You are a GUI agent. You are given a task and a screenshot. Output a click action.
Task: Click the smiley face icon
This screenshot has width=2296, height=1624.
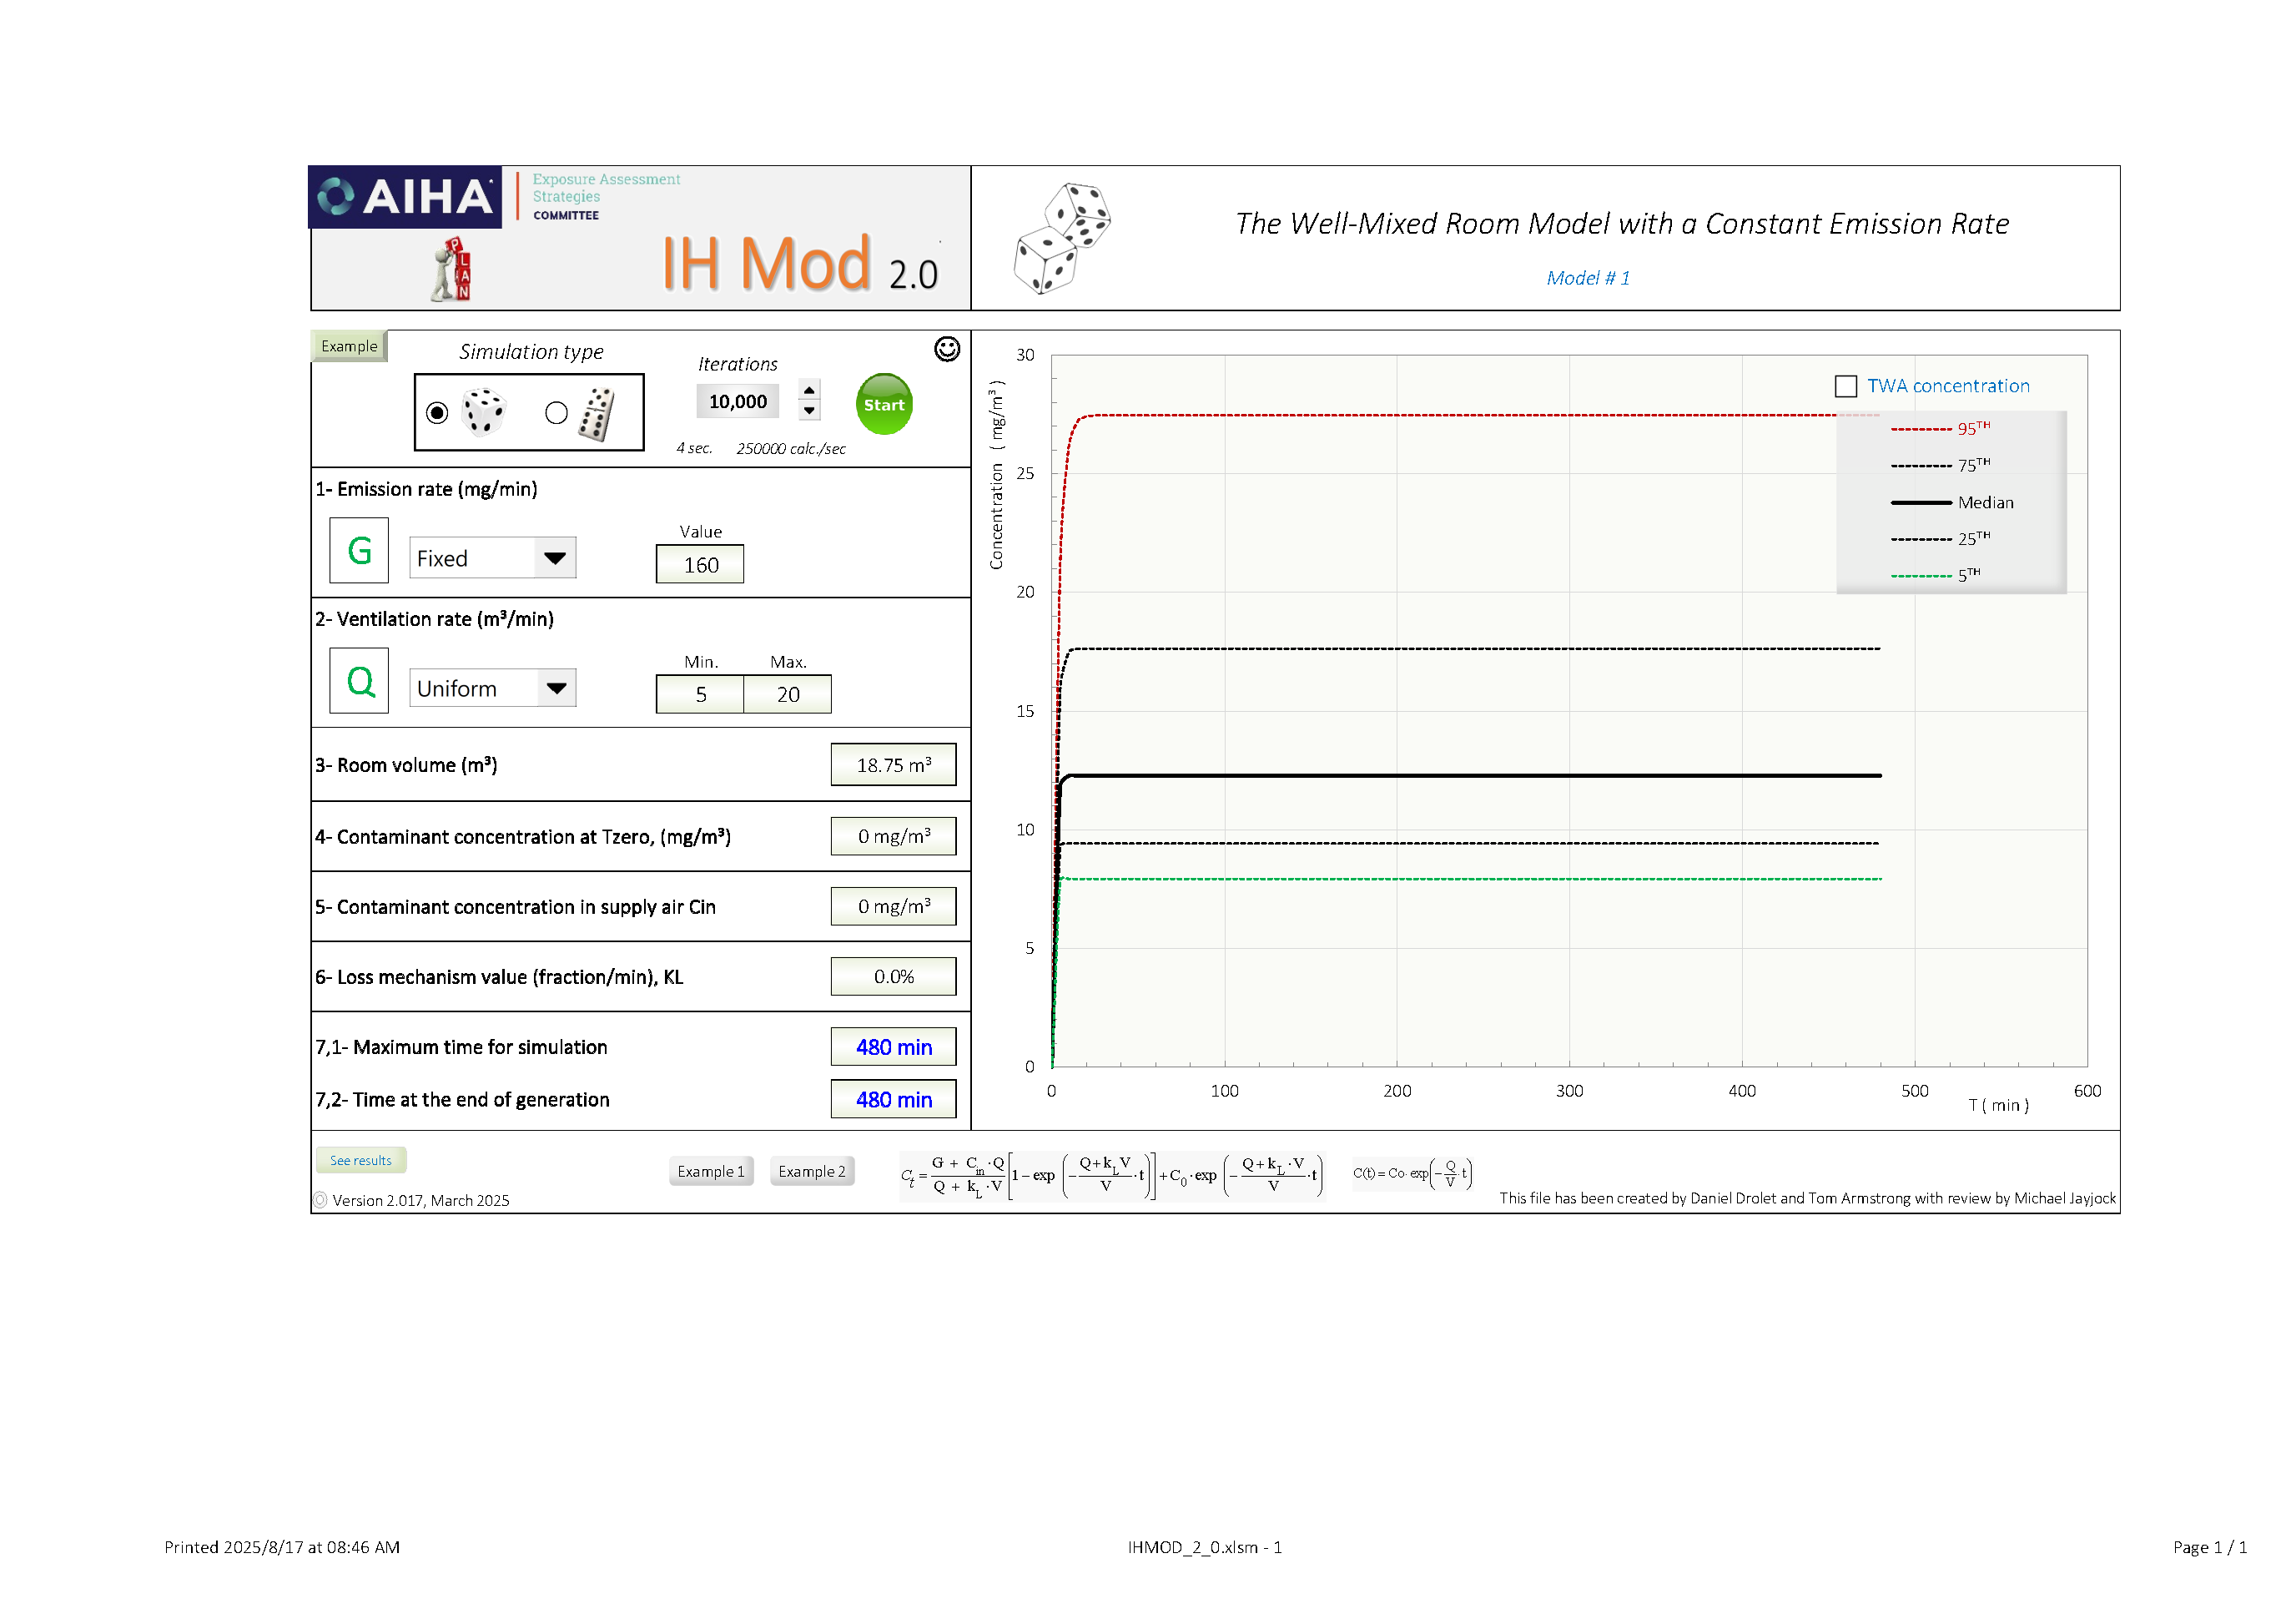[x=946, y=349]
